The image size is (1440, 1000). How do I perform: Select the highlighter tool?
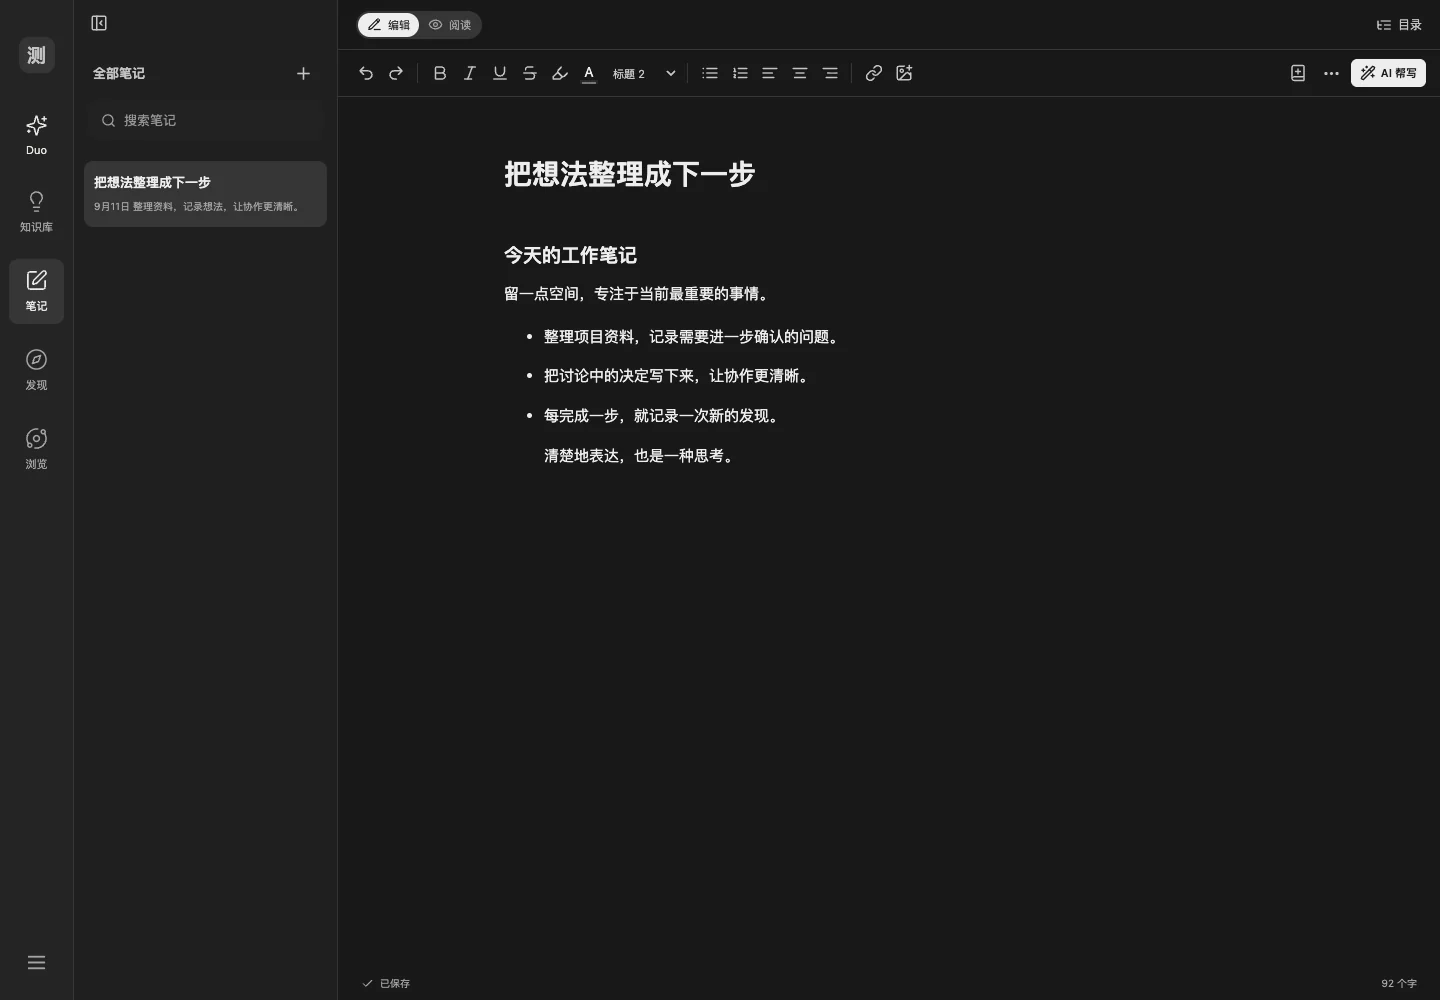coord(560,73)
